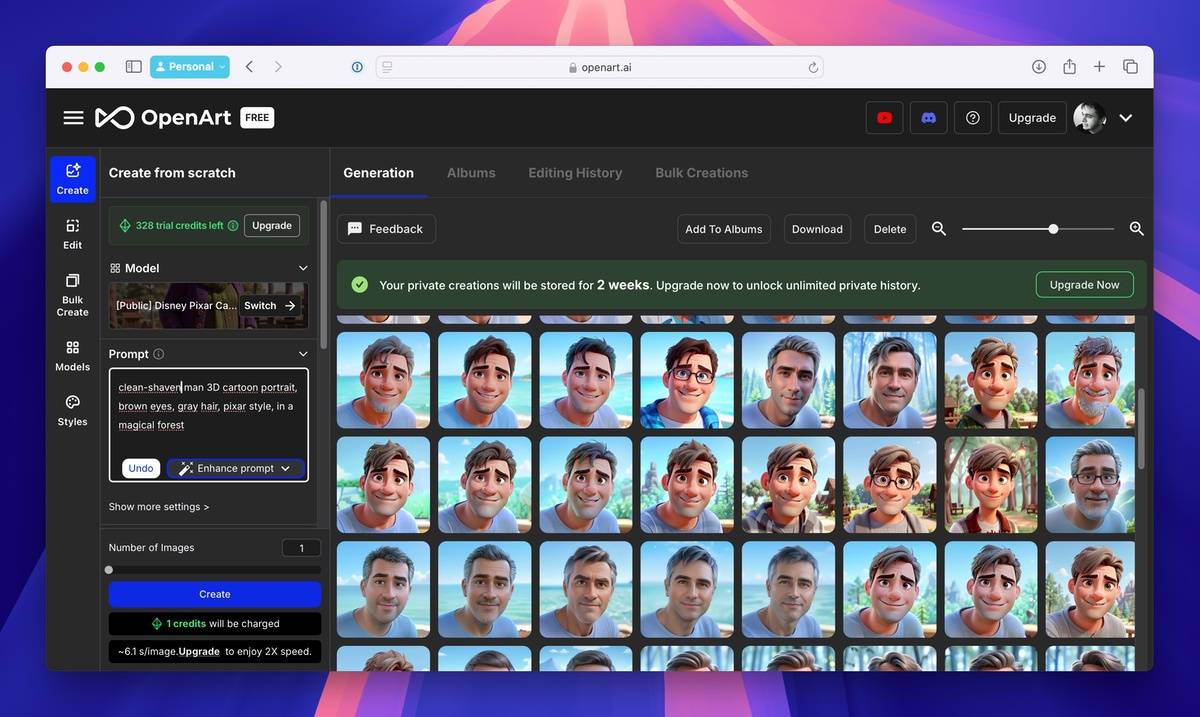Switch to the Generation tab

pyautogui.click(x=378, y=173)
